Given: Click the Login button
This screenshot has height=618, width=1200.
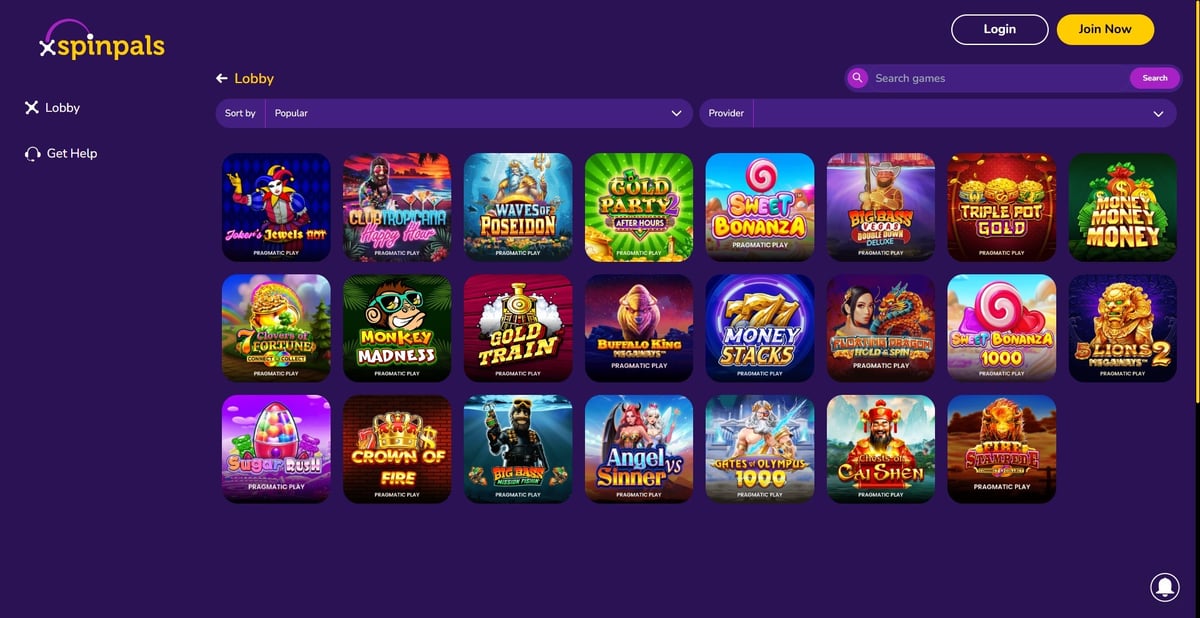Looking at the screenshot, I should pos(999,29).
